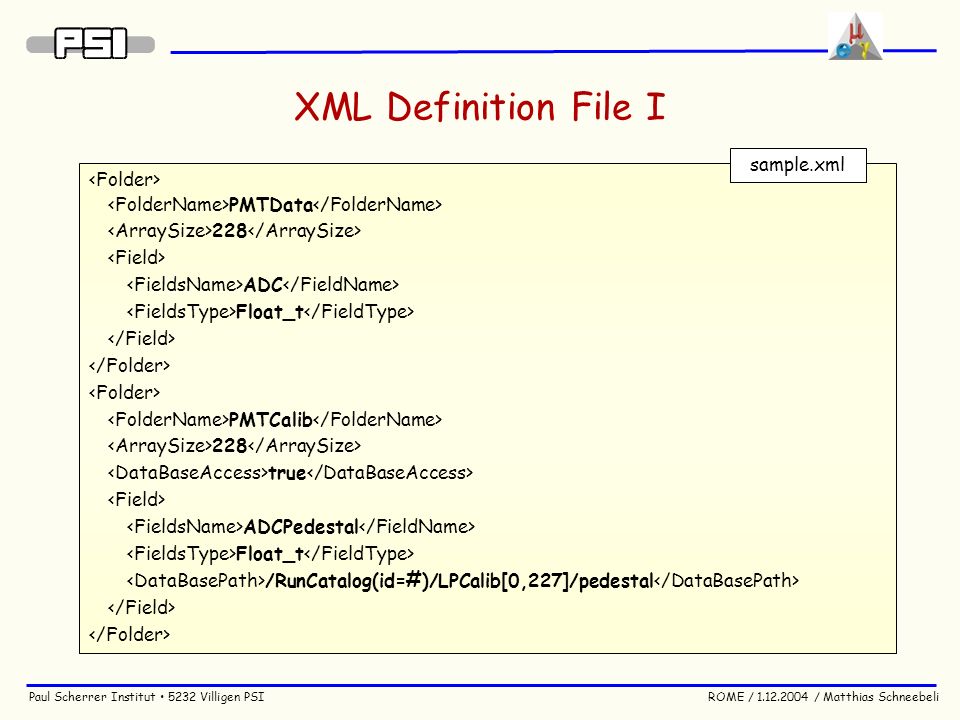960x720 pixels.
Task: Select the sample.xml file label
Action: [x=798, y=165]
